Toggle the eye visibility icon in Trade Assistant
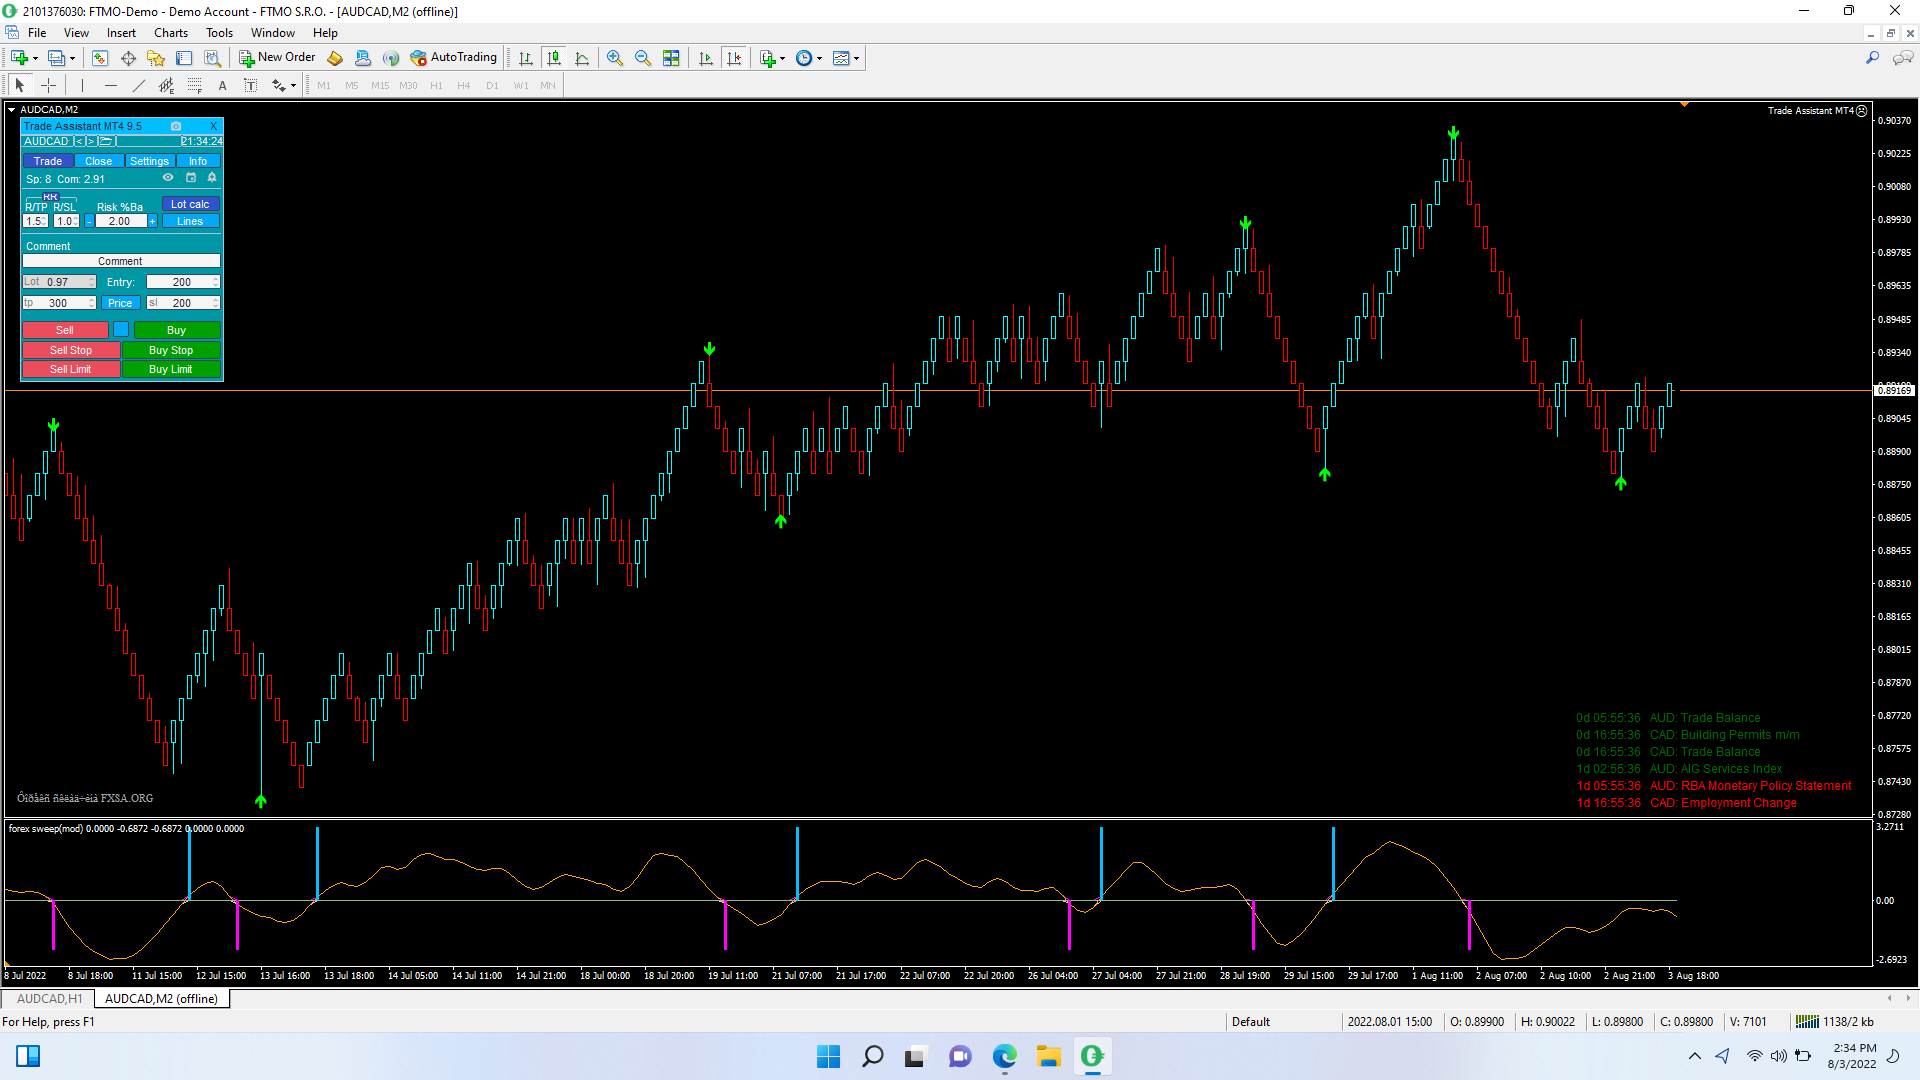The image size is (1920, 1080). [x=168, y=178]
